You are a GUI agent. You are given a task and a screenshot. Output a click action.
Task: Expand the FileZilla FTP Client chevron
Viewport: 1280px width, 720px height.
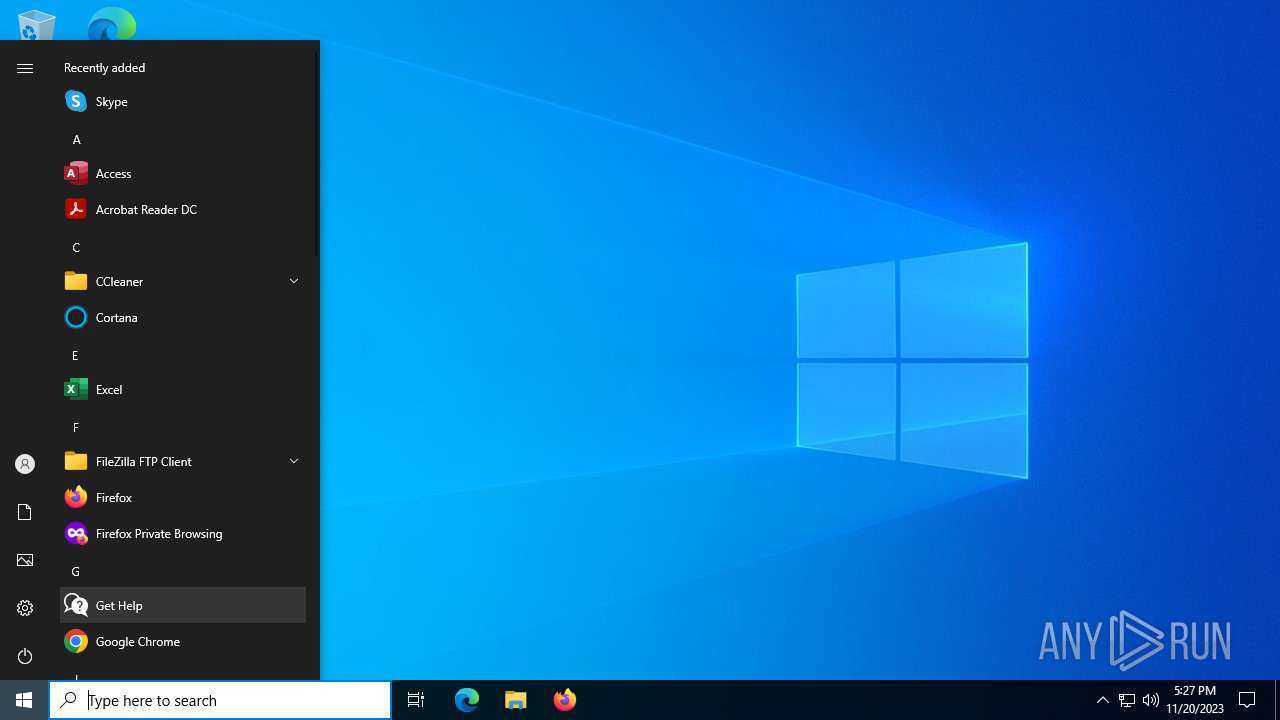[294, 461]
